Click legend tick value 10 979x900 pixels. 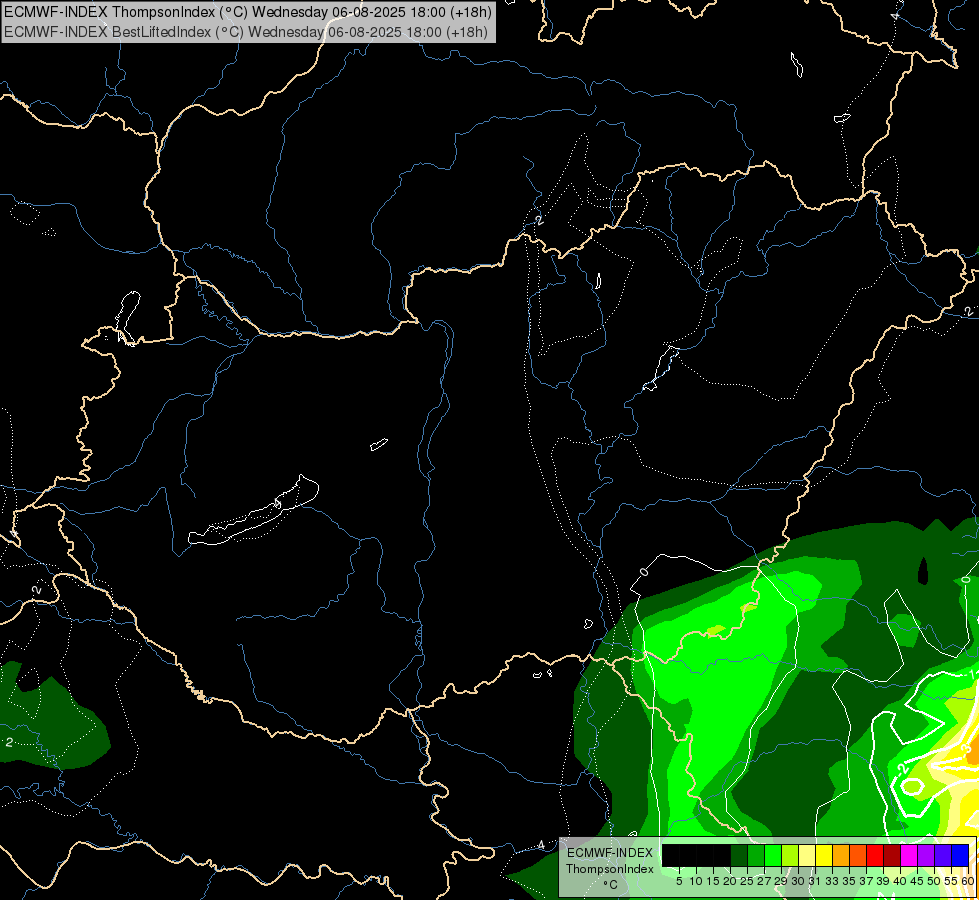[x=696, y=881]
